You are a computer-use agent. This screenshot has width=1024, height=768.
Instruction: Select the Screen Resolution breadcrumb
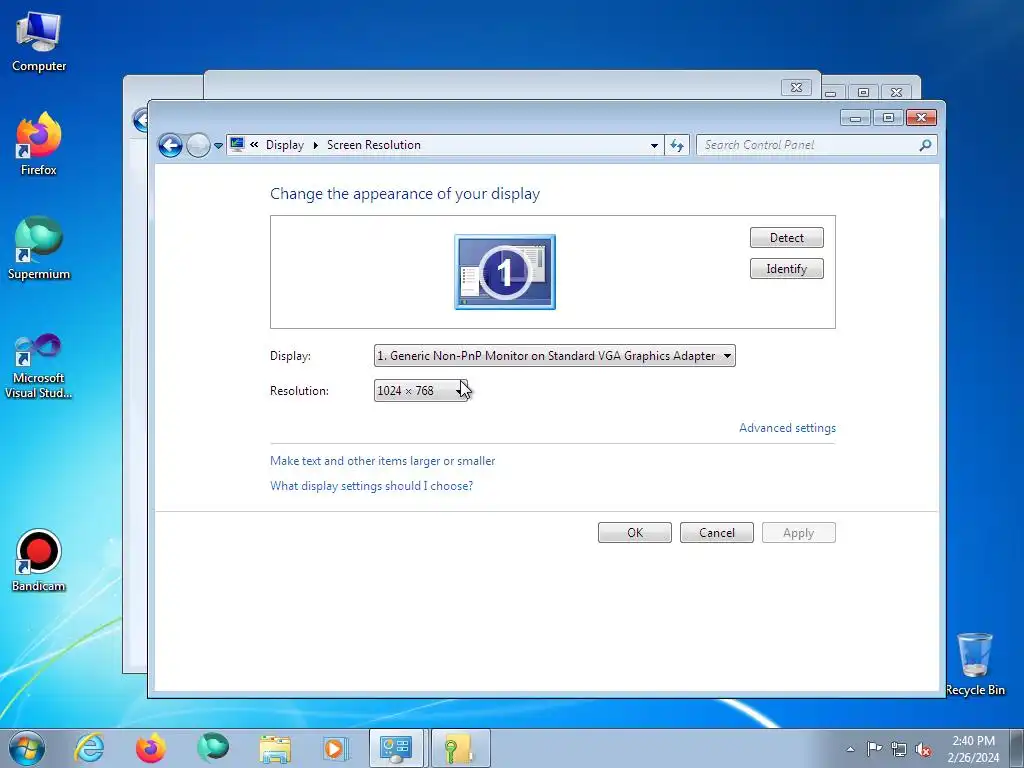coord(374,145)
